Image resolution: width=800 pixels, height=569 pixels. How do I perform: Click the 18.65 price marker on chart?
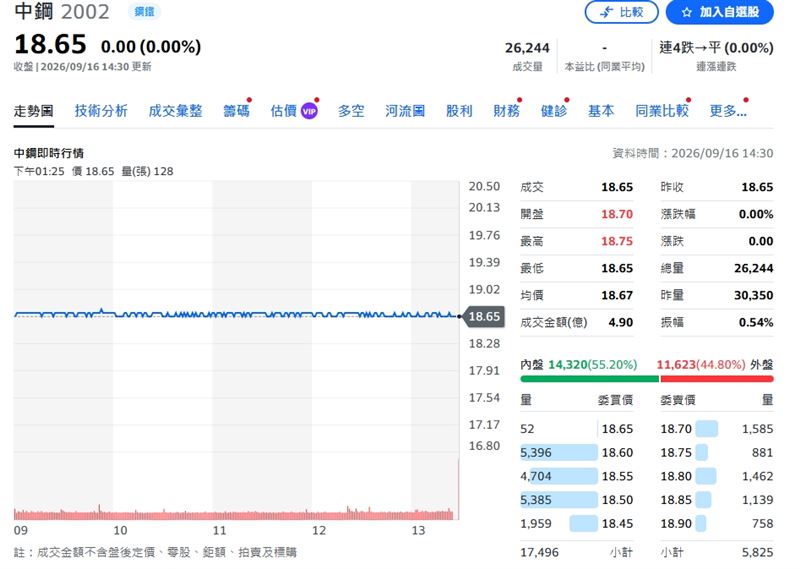[484, 316]
